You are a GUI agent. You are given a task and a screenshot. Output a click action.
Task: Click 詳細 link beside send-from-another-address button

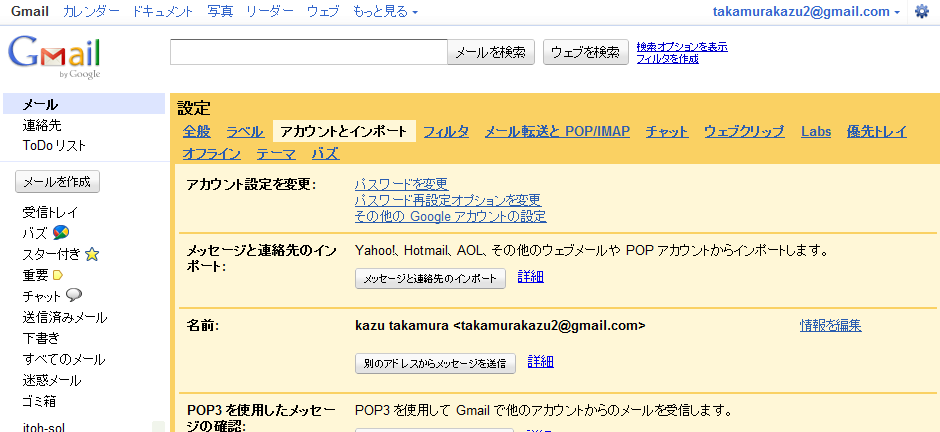point(541,361)
